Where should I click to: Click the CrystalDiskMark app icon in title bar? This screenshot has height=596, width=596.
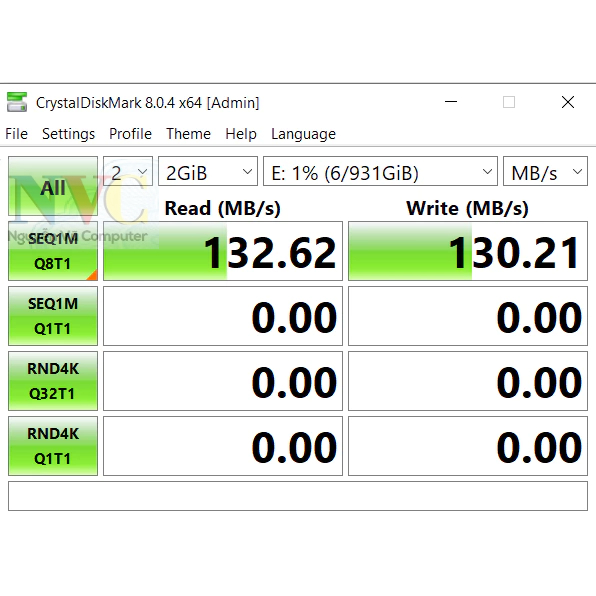17,102
